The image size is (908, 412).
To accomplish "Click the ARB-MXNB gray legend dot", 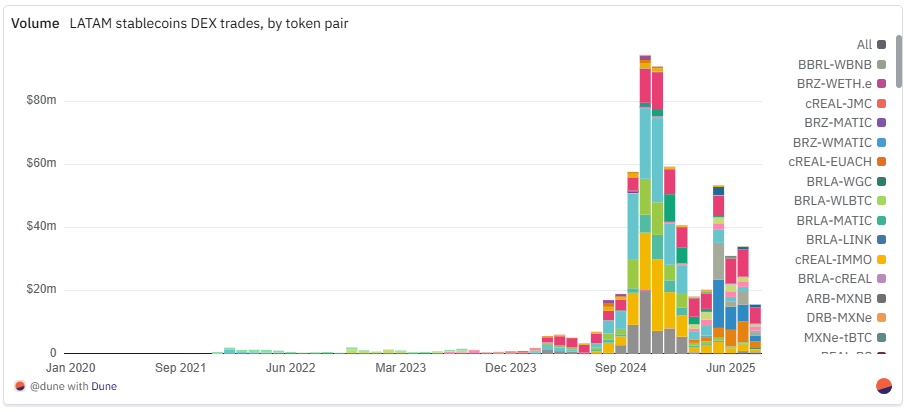I will pyautogui.click(x=881, y=298).
